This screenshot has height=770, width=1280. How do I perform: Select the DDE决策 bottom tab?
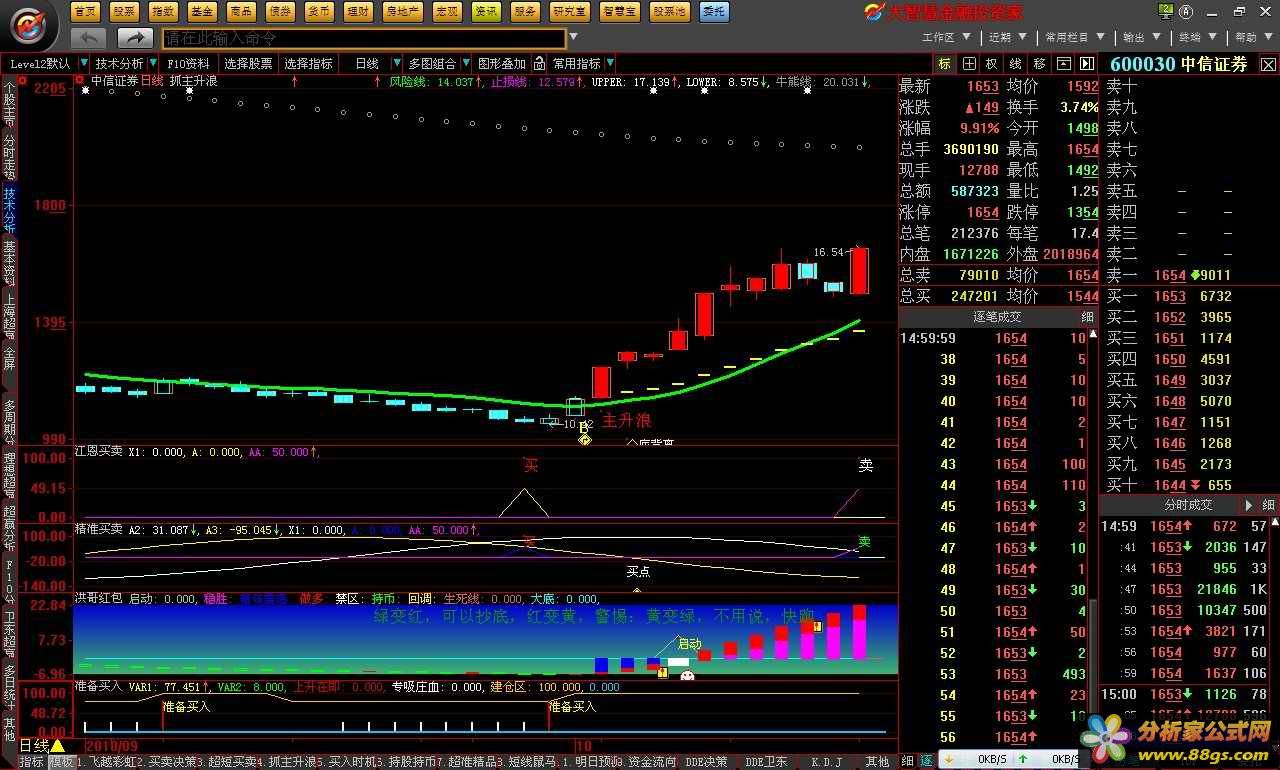click(706, 762)
